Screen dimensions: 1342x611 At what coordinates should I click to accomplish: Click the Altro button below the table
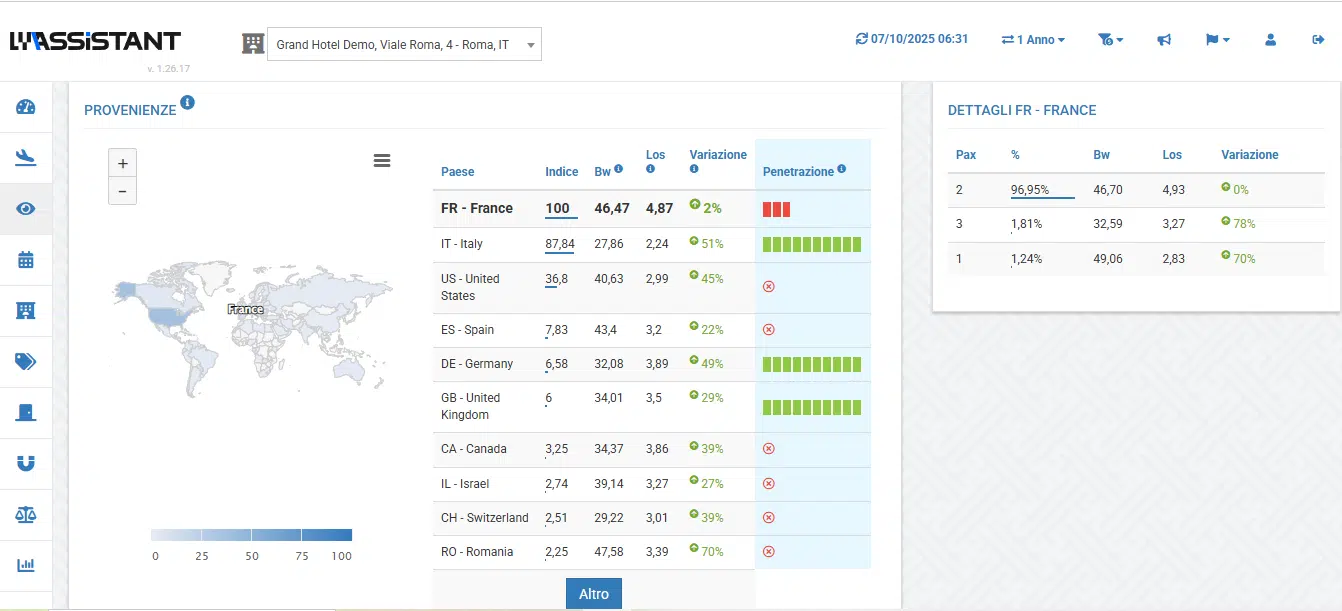tap(593, 594)
